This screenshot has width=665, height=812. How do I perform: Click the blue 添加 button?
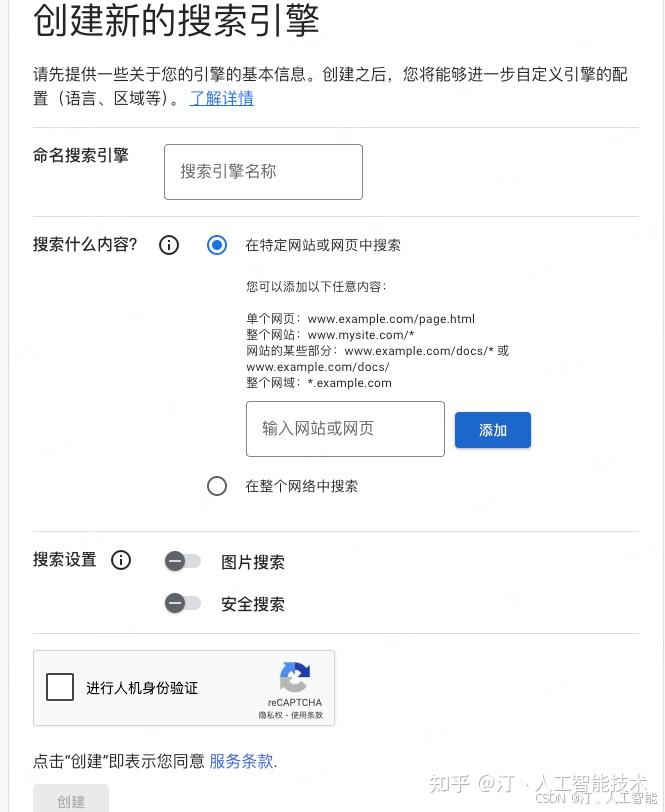coord(492,429)
